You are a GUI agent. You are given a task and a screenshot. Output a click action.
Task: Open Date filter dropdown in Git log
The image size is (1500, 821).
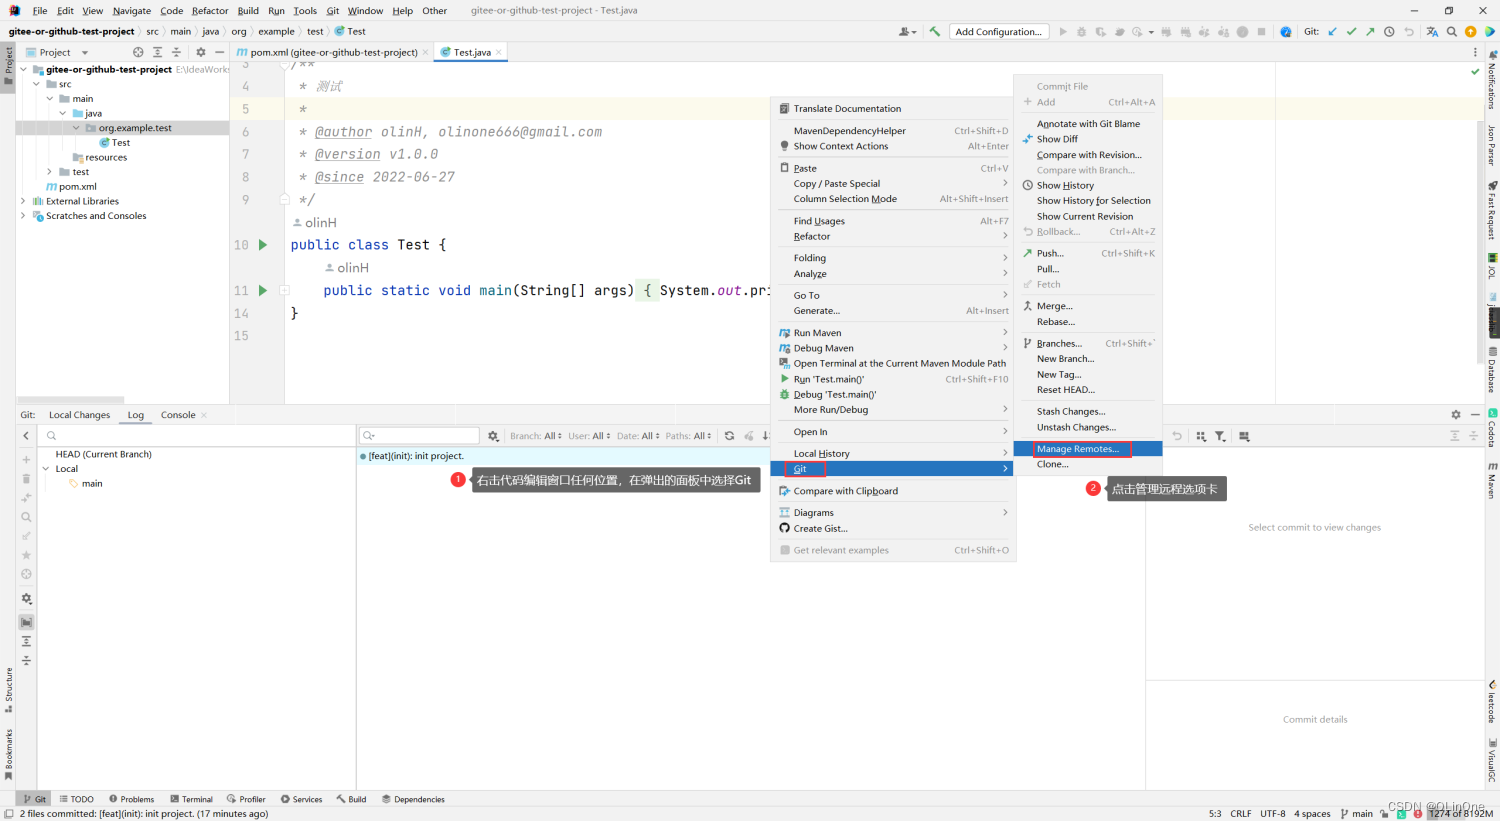point(638,436)
